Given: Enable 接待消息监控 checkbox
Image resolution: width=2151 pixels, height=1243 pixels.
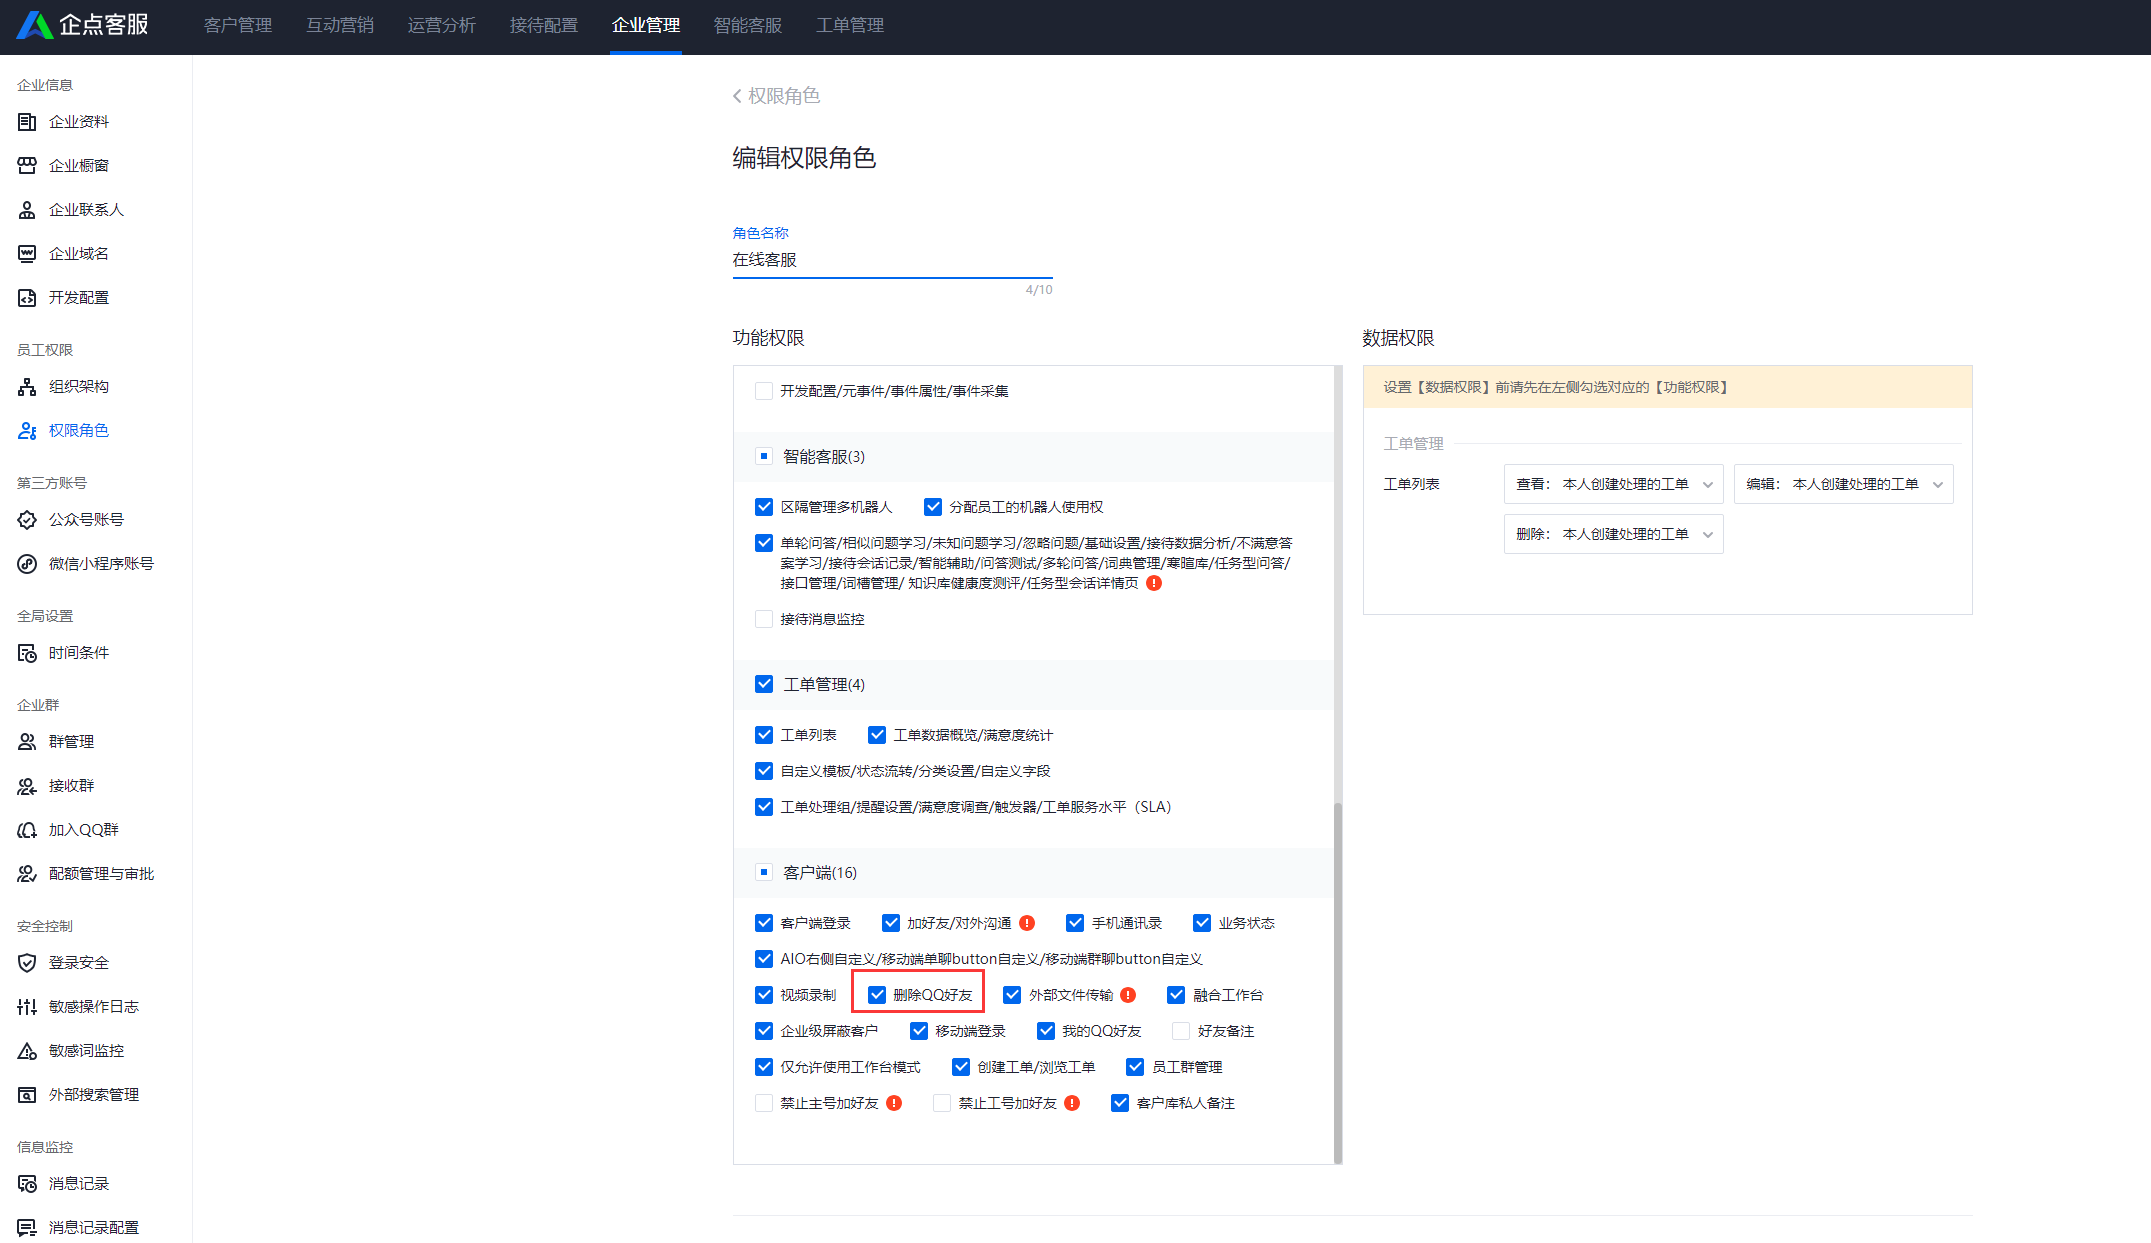Looking at the screenshot, I should pyautogui.click(x=764, y=619).
